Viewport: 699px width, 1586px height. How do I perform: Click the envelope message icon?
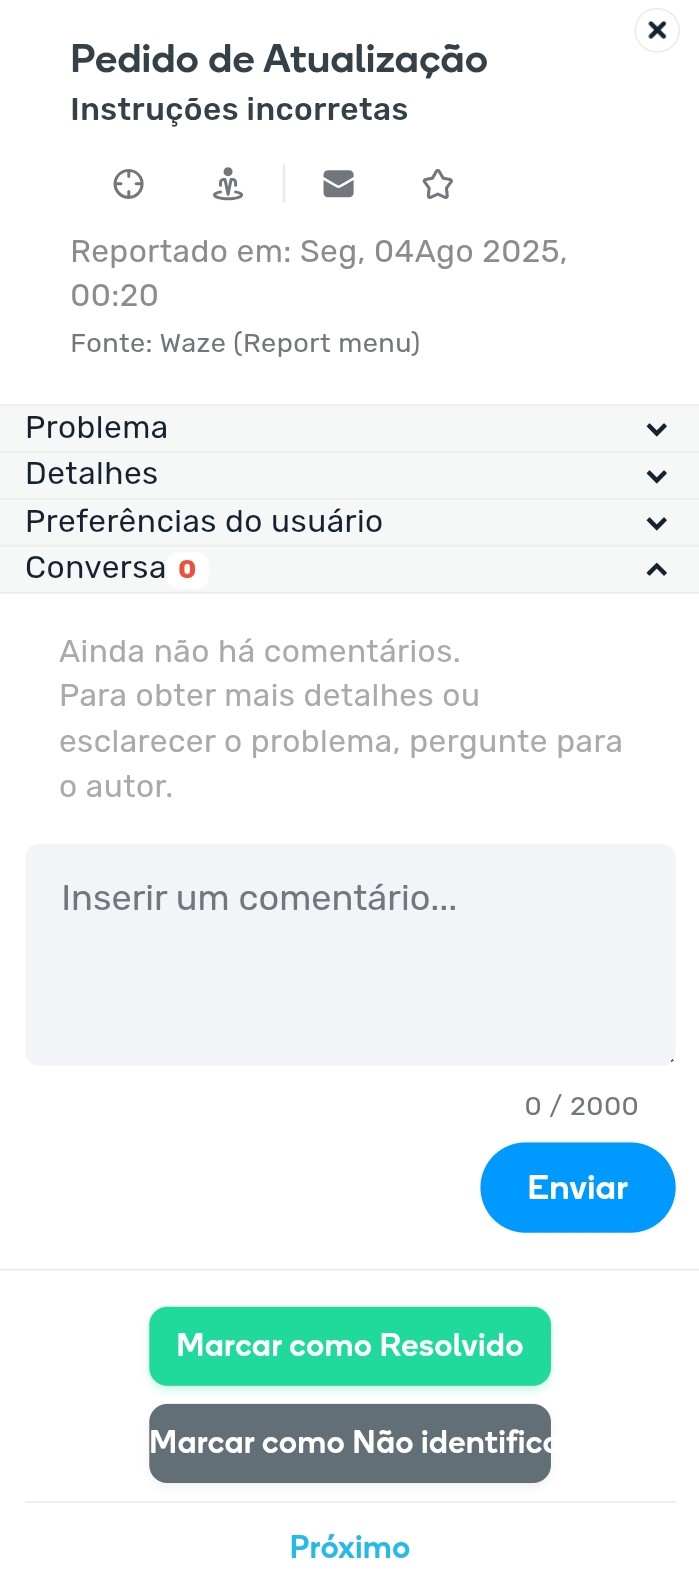click(x=338, y=184)
